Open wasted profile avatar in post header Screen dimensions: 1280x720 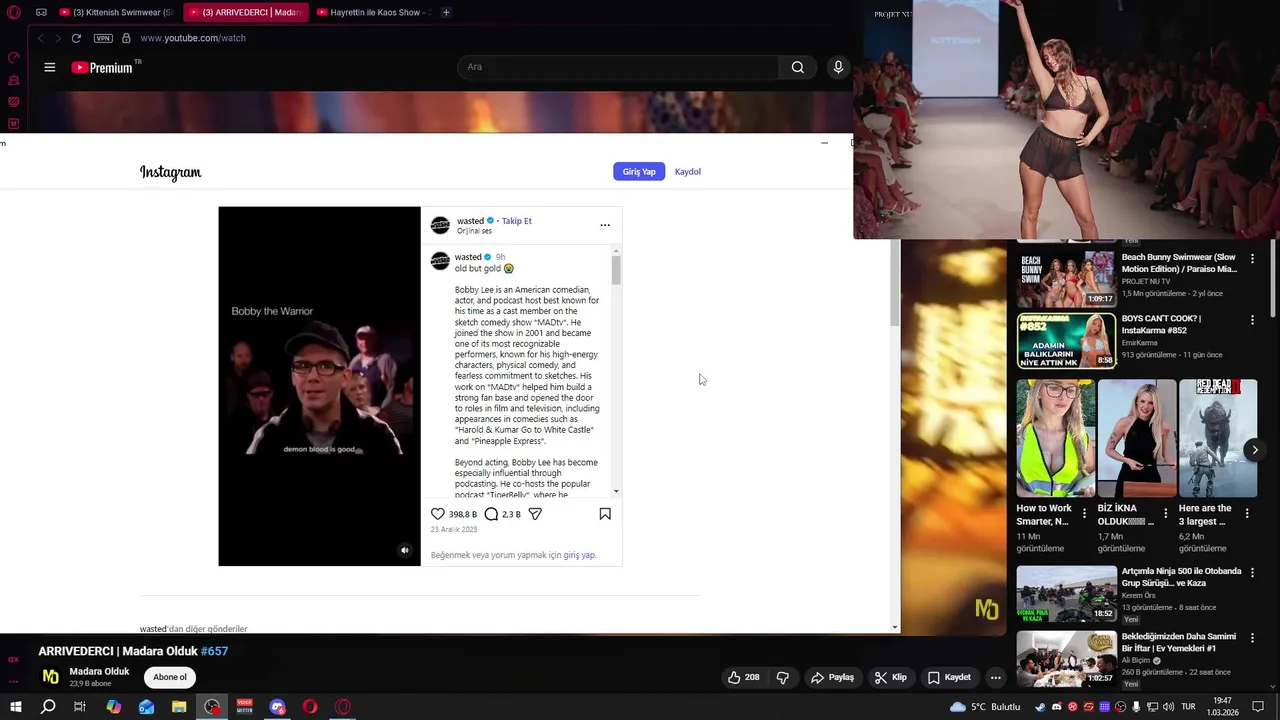click(x=440, y=225)
